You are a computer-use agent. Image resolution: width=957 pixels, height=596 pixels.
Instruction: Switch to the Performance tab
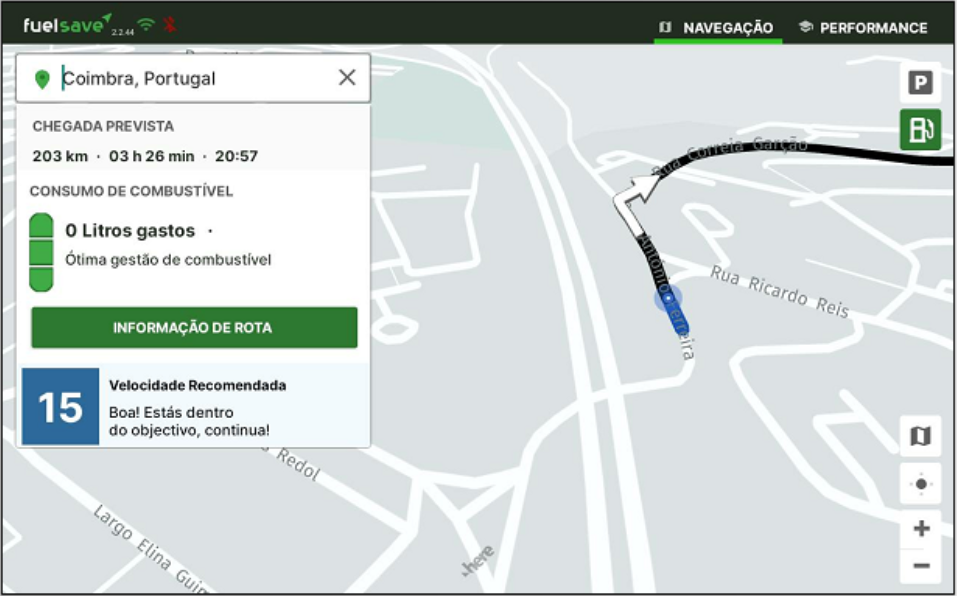pyautogui.click(x=863, y=28)
